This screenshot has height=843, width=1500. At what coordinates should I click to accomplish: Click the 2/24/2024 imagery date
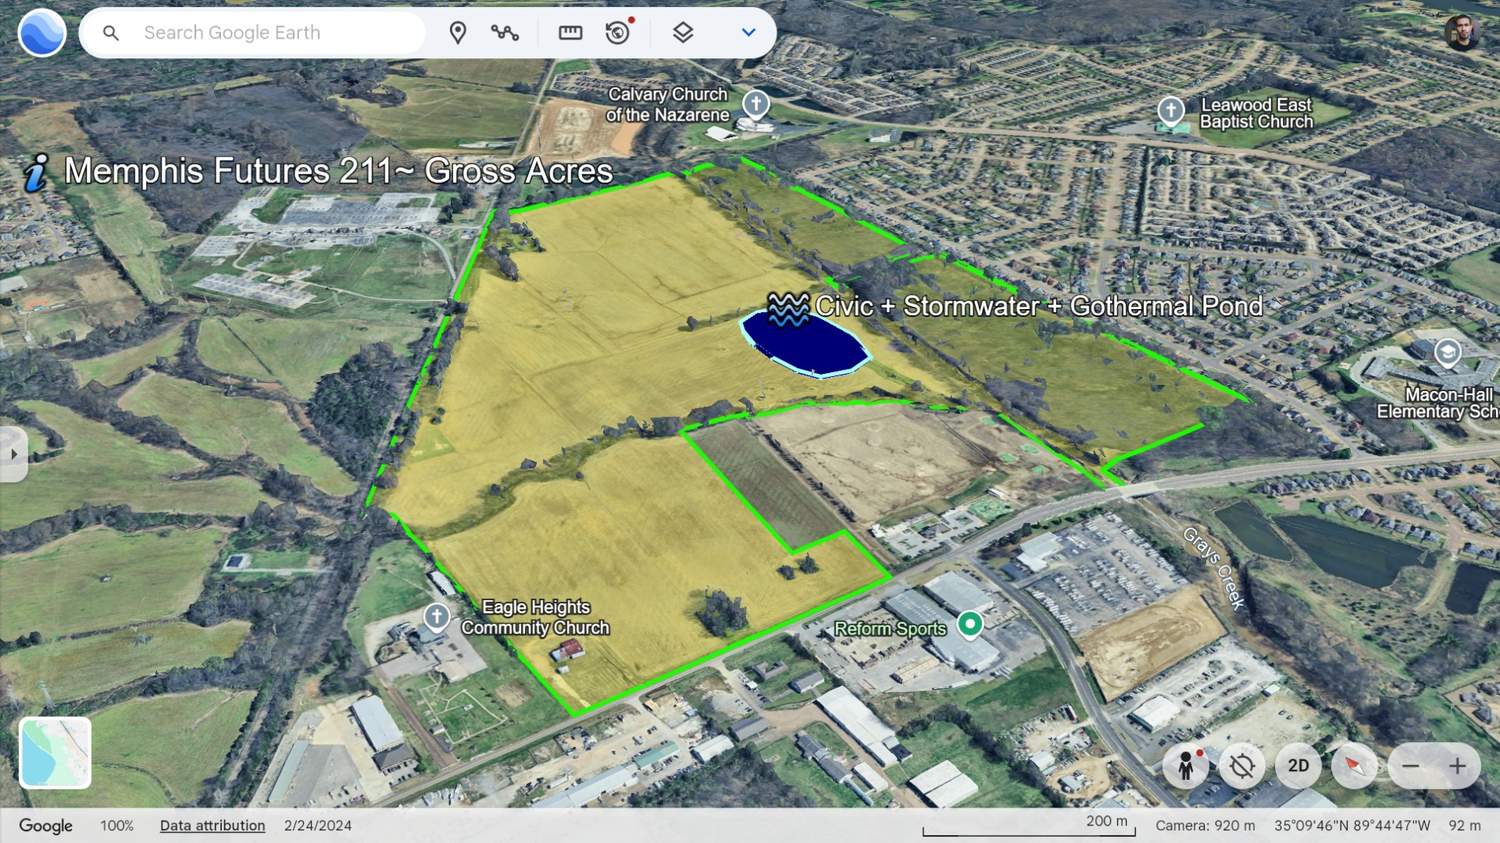pyautogui.click(x=318, y=826)
